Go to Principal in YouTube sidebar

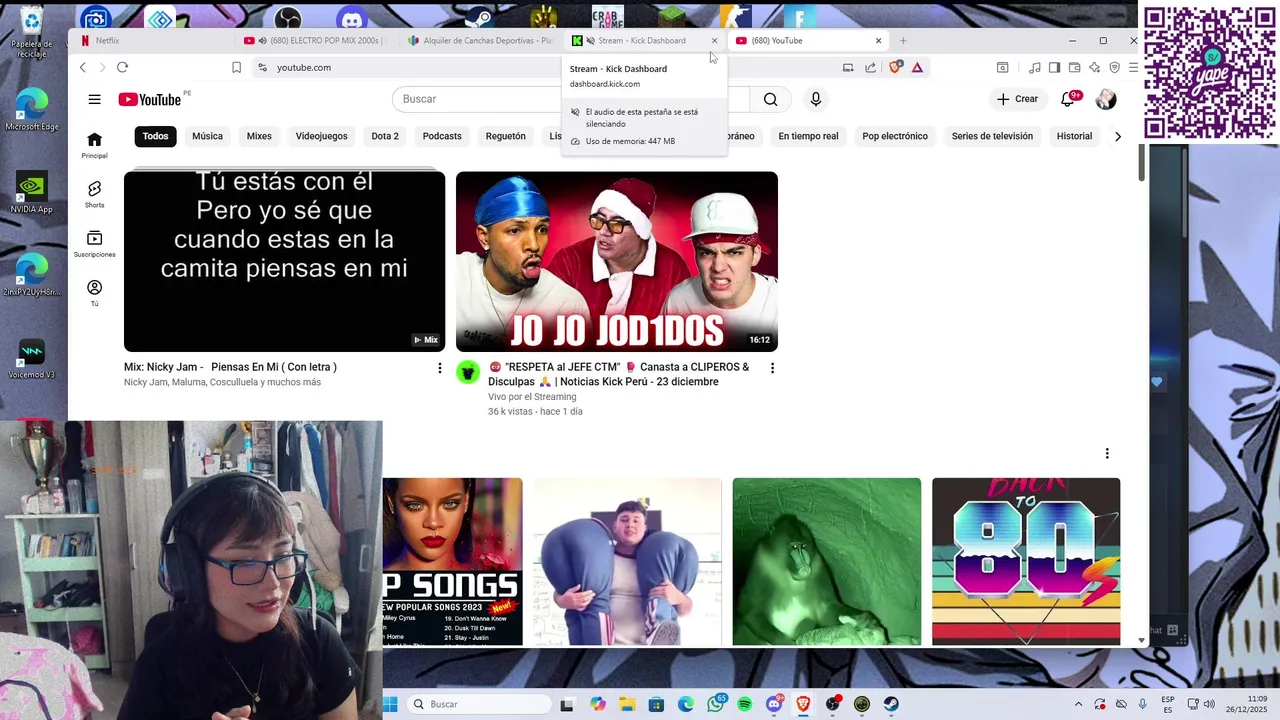[94, 145]
